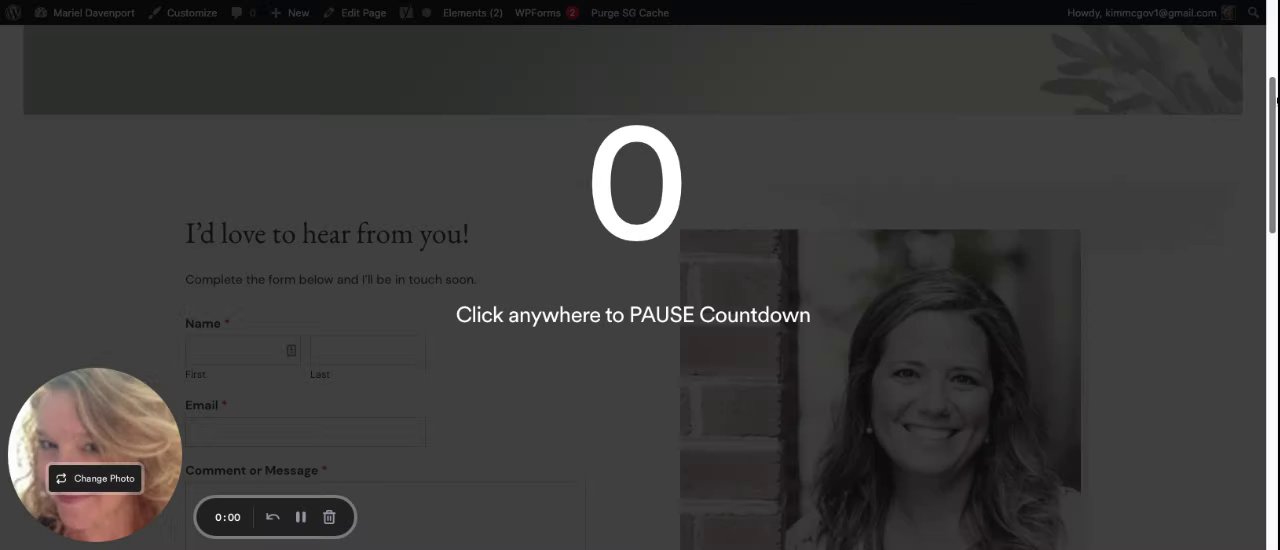Click the search magnifier icon in the admin bar
This screenshot has width=1280, height=550.
click(1253, 13)
